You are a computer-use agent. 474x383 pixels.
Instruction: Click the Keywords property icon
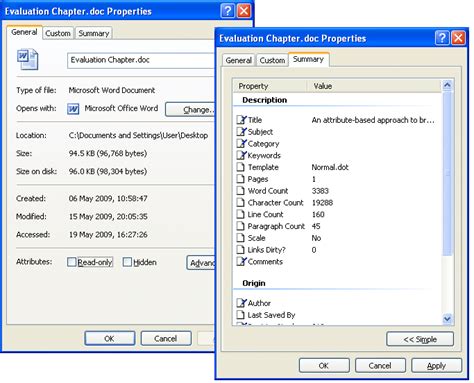(241, 155)
